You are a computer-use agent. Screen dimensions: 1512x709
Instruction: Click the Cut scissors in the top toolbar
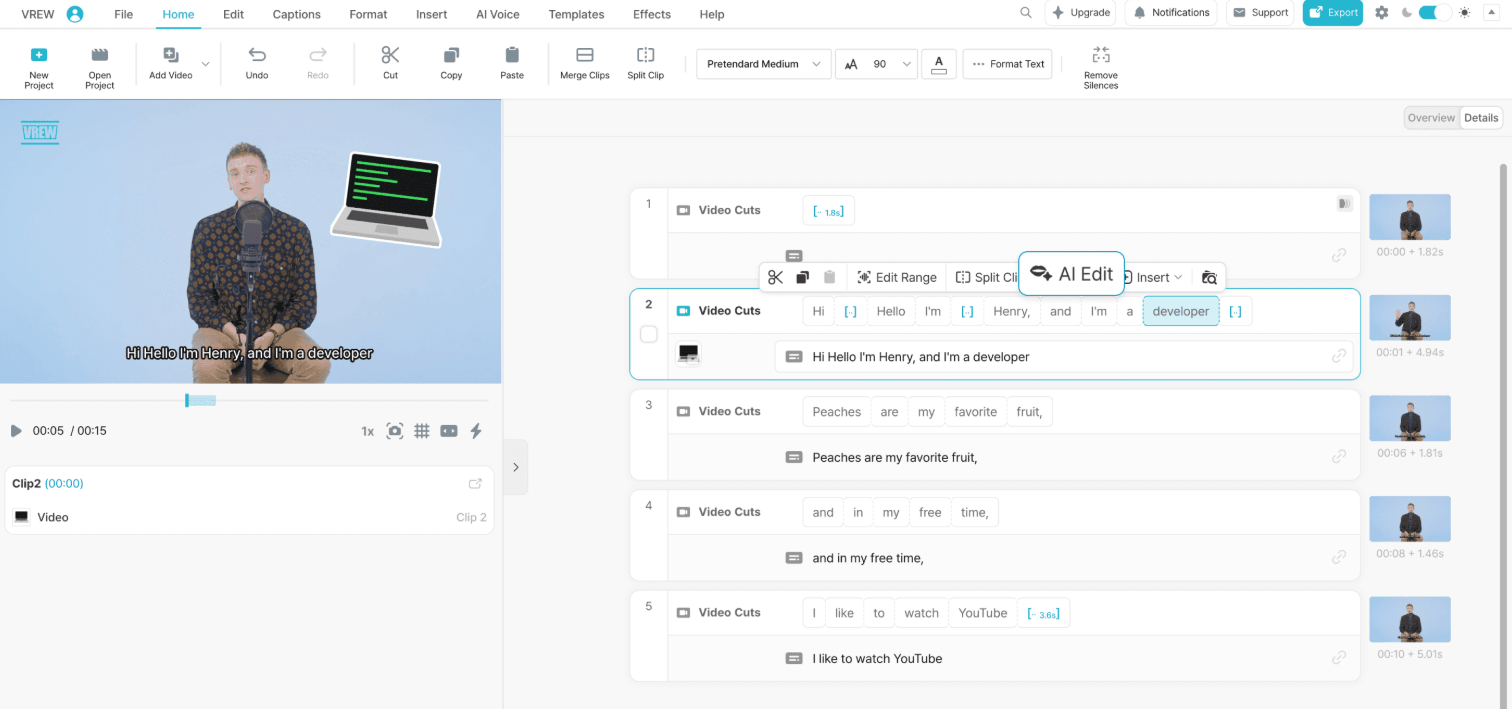(391, 55)
